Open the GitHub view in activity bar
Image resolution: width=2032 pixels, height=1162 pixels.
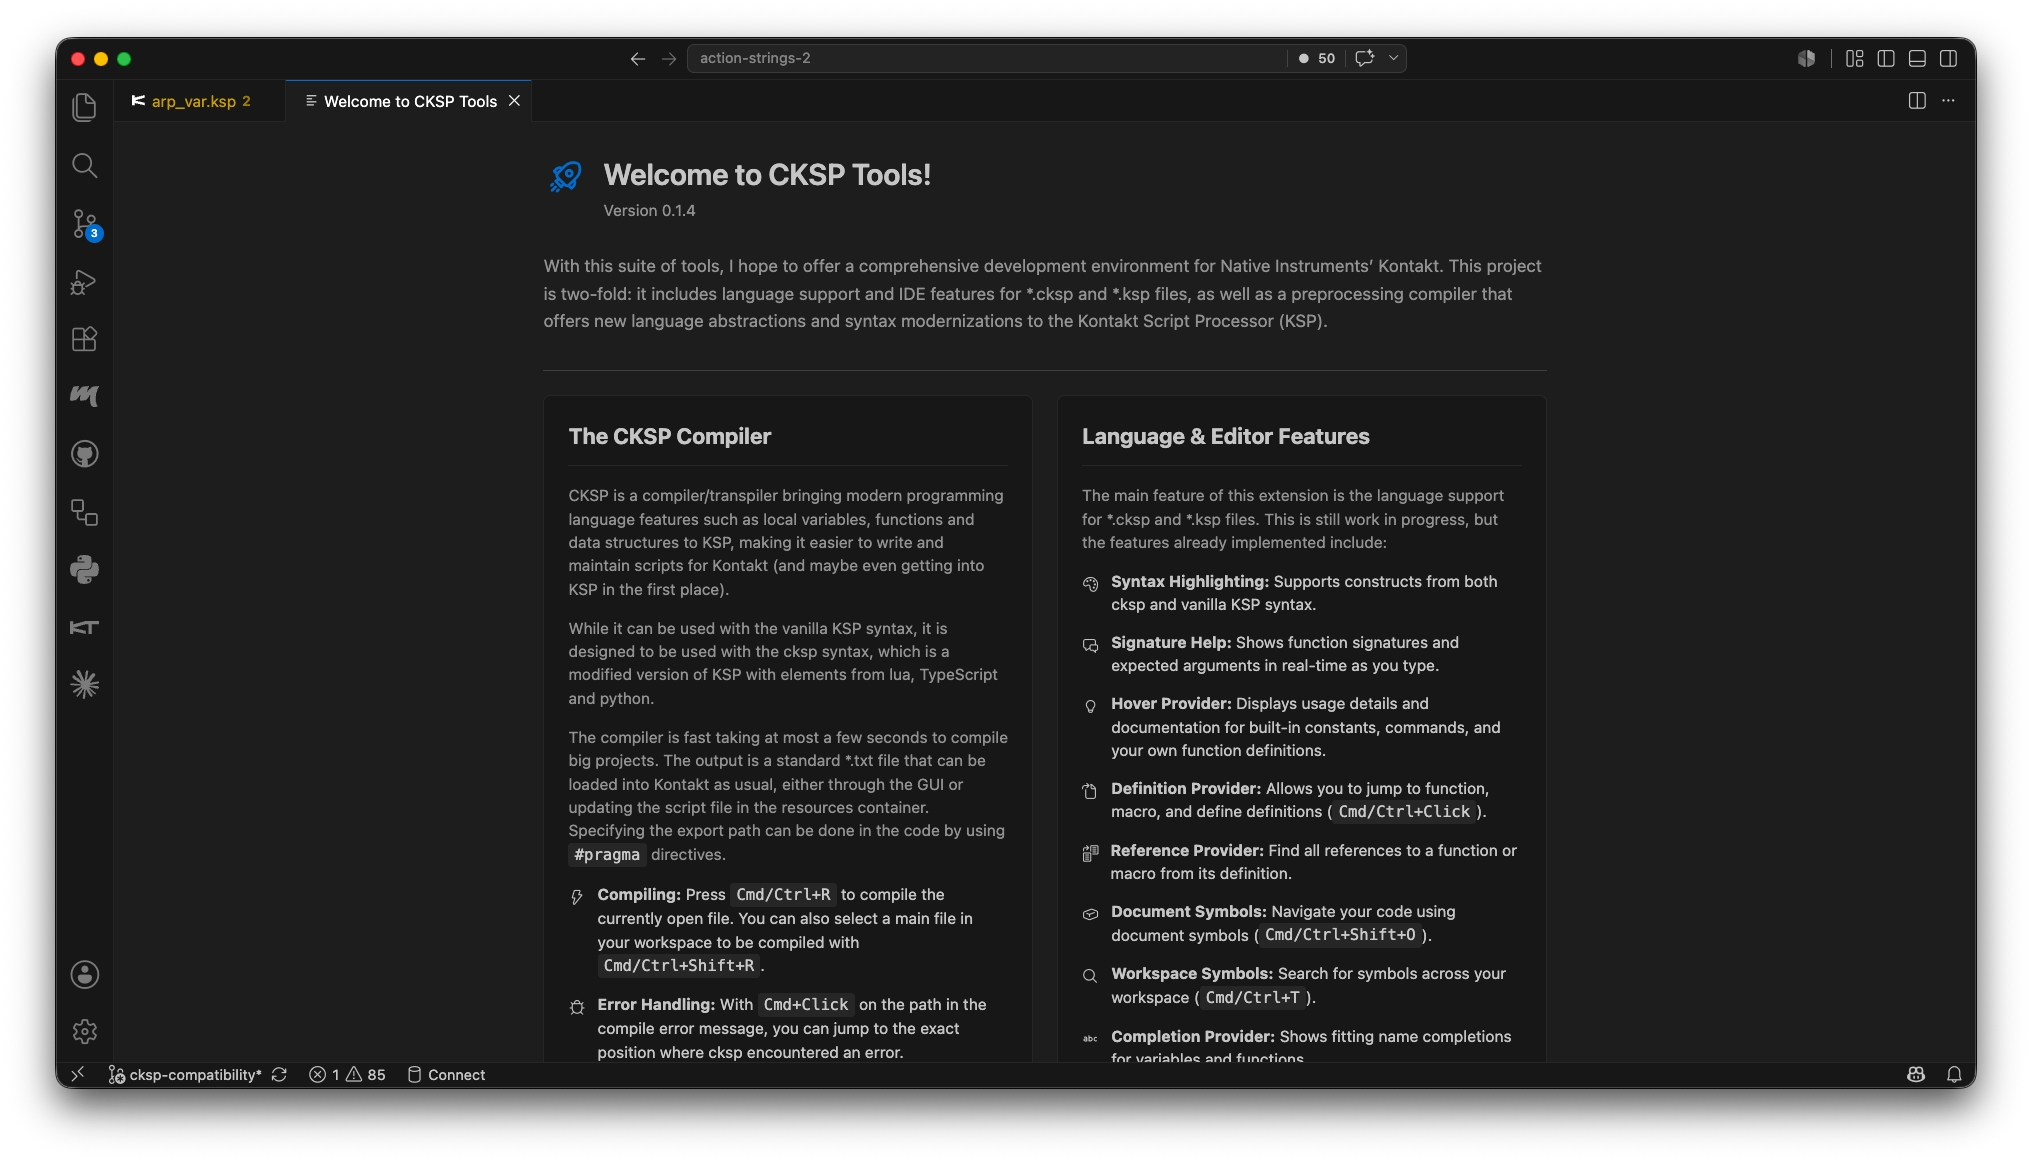pyautogui.click(x=85, y=454)
